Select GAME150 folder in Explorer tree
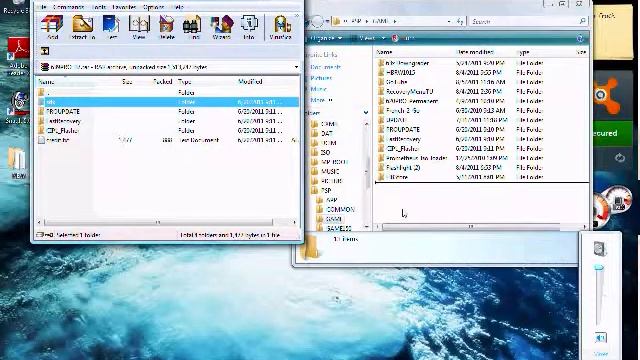 339,229
